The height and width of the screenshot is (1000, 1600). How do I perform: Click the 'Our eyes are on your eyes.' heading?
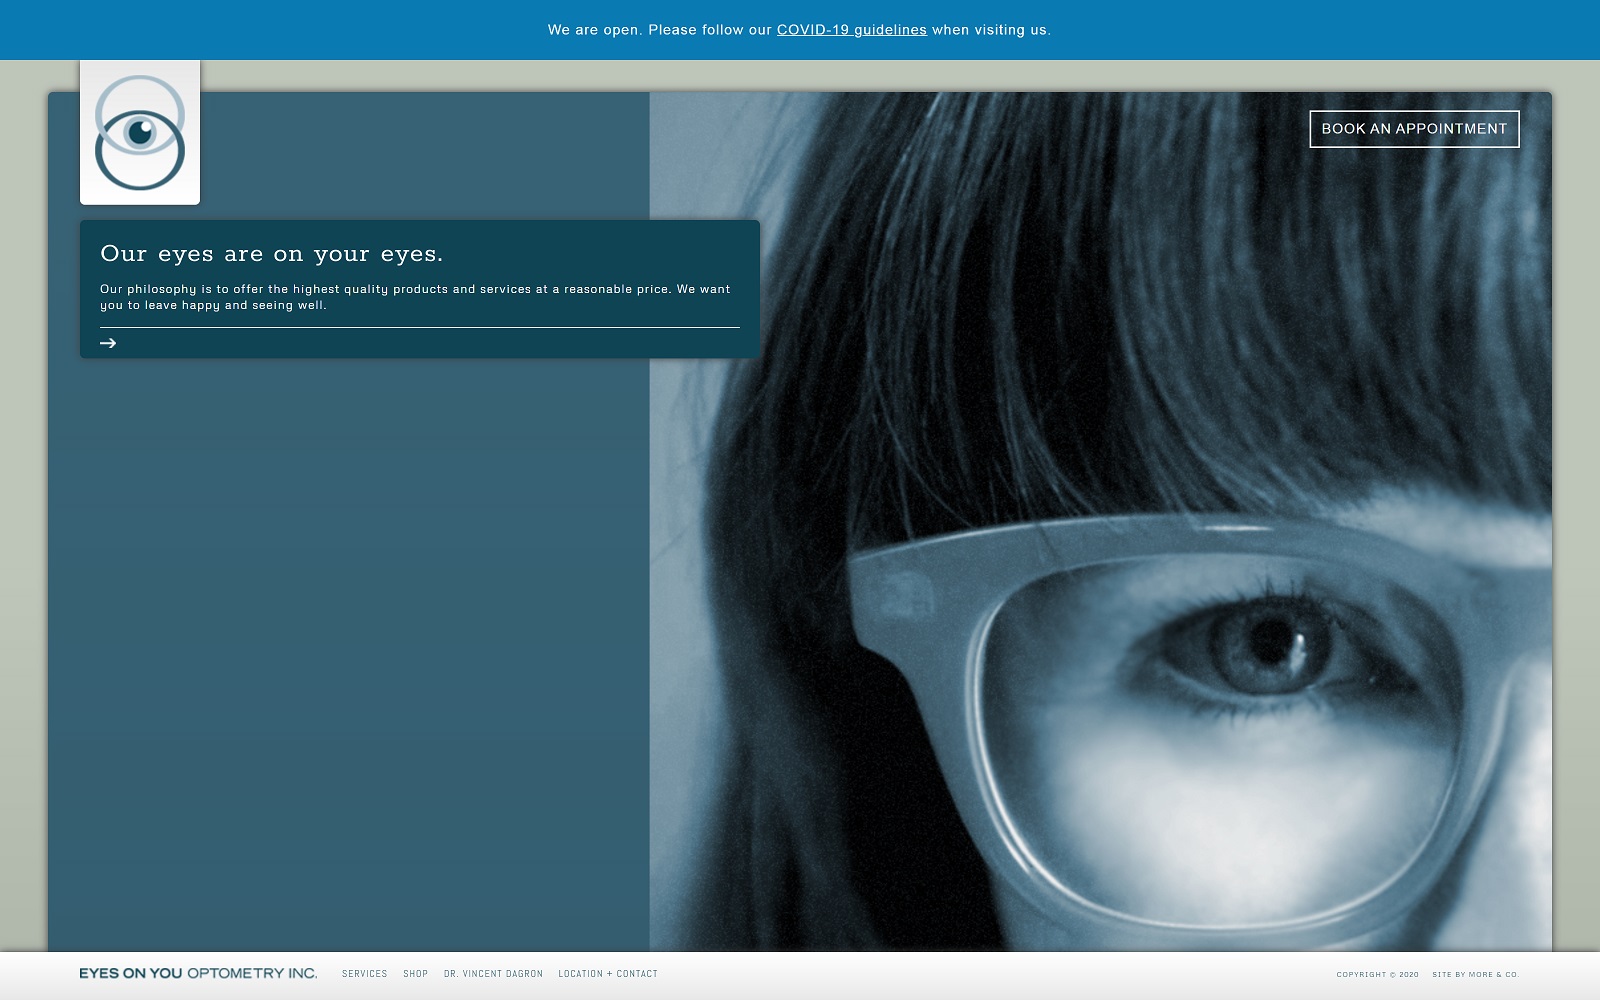tap(271, 254)
